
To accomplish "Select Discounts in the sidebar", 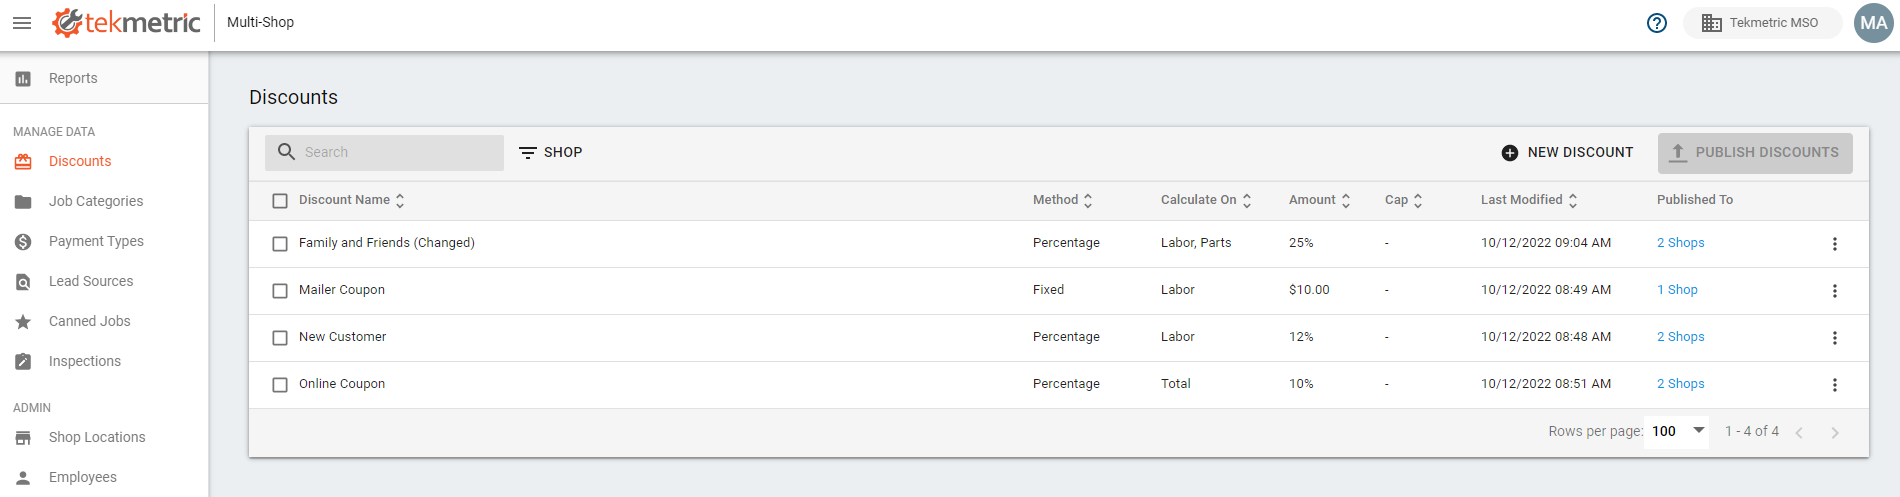I will (x=104, y=161).
